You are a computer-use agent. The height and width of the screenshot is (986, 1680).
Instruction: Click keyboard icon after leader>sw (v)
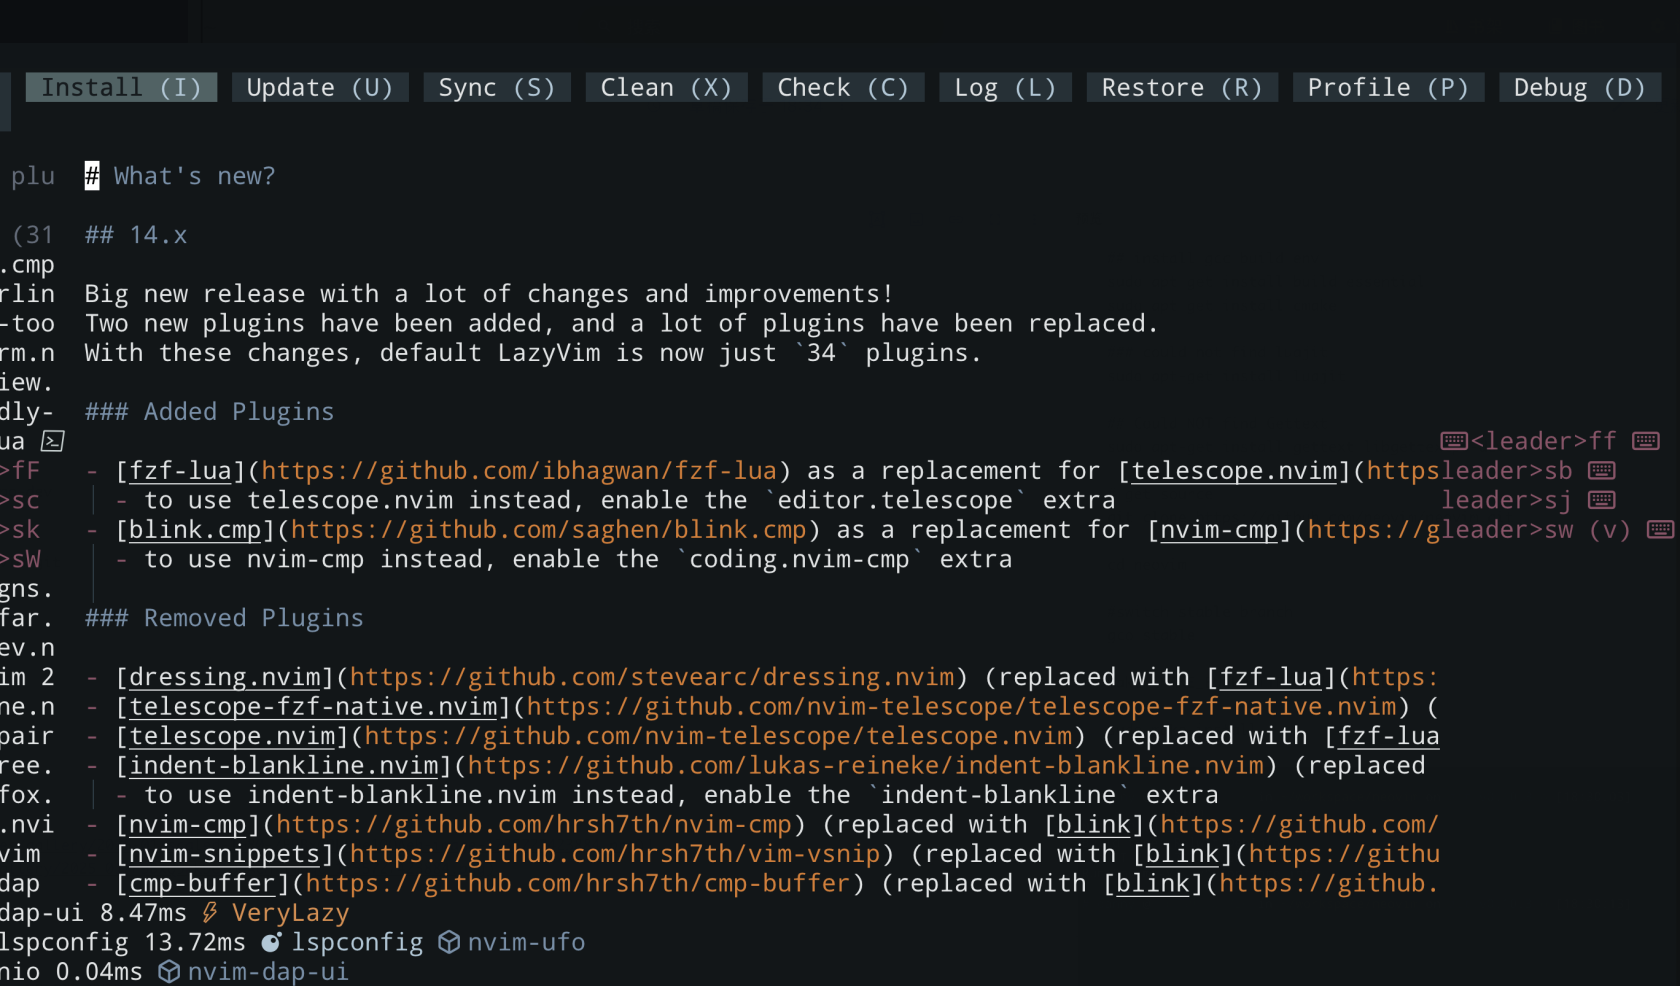1660,529
